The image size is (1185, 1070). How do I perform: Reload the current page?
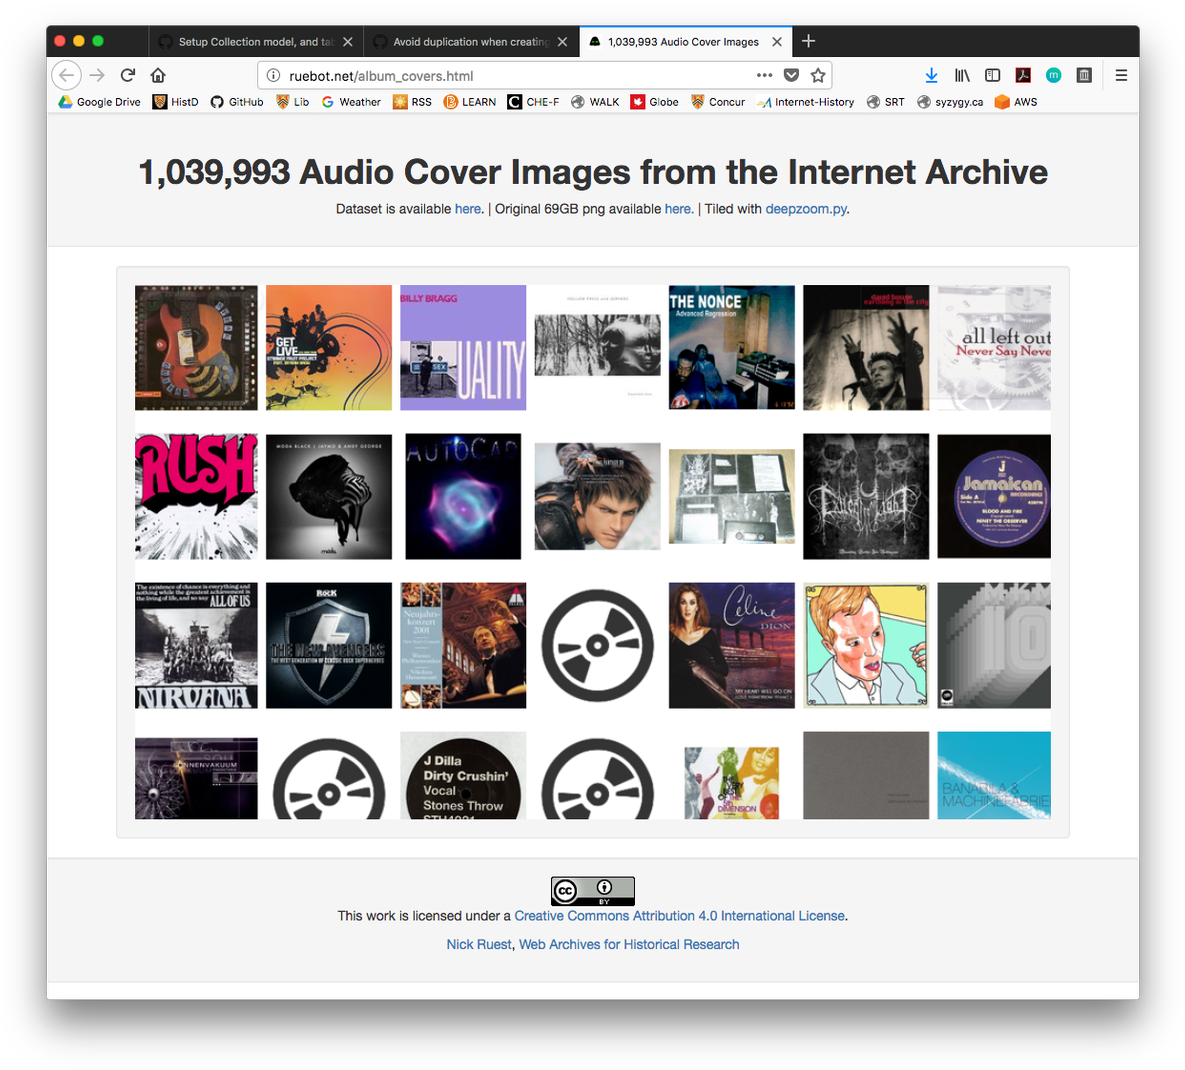pos(128,75)
